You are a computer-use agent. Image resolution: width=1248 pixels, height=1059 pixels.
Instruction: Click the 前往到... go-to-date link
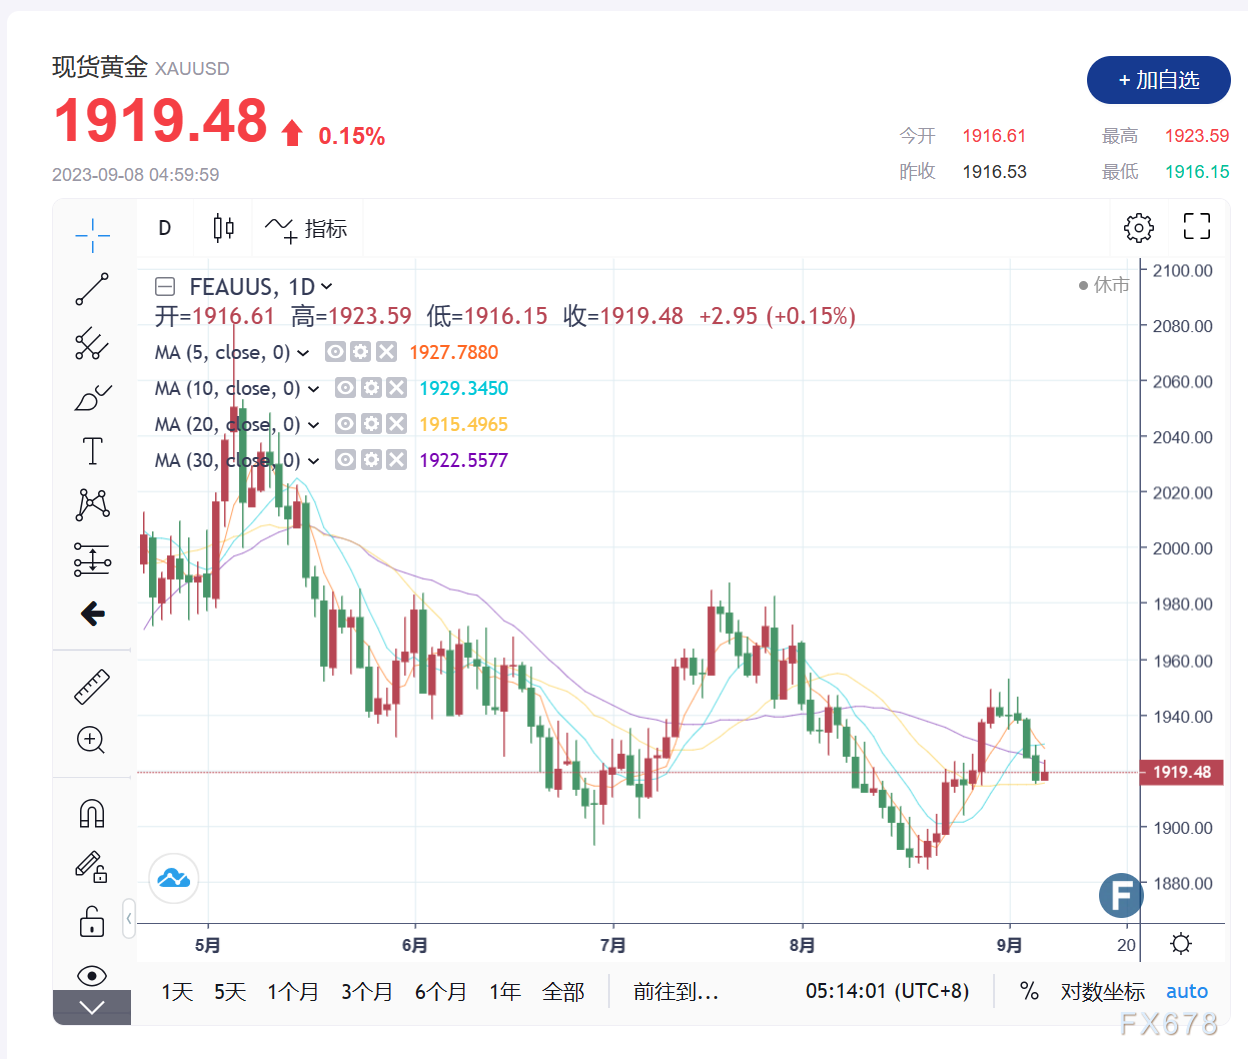click(x=676, y=991)
